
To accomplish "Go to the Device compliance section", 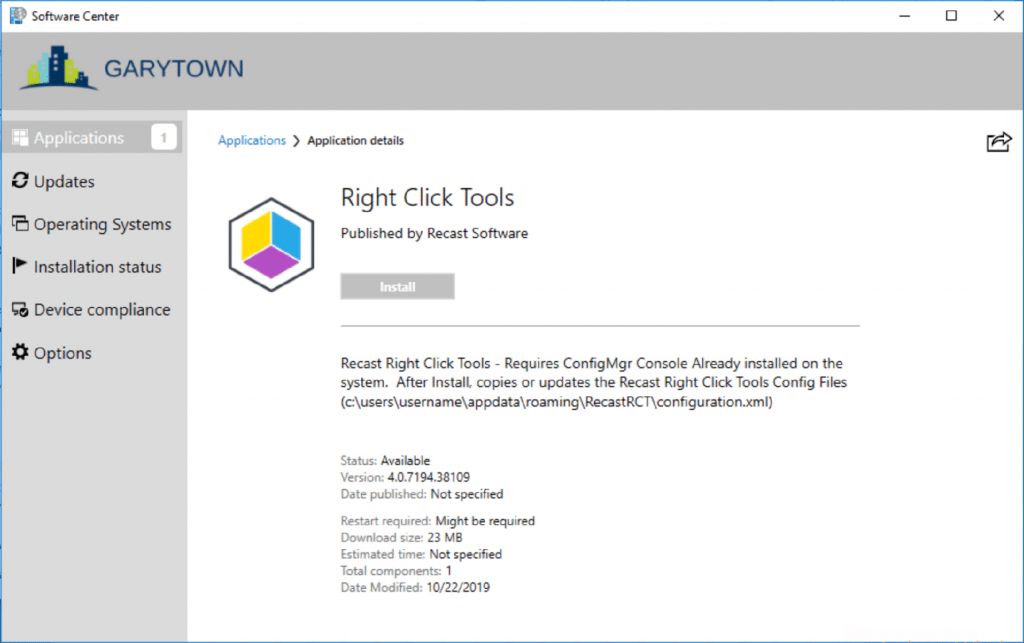I will pos(102,310).
